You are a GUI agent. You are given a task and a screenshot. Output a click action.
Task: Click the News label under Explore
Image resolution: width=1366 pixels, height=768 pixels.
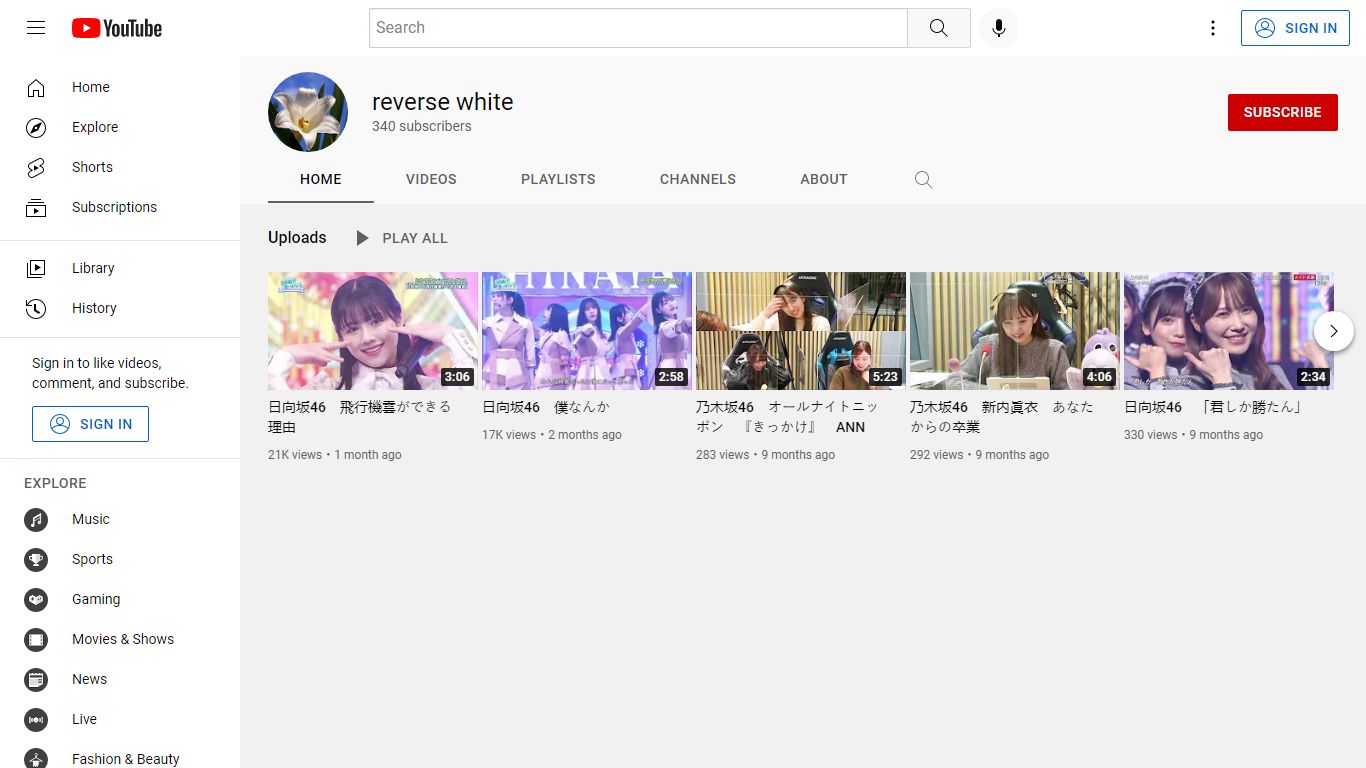click(x=89, y=679)
